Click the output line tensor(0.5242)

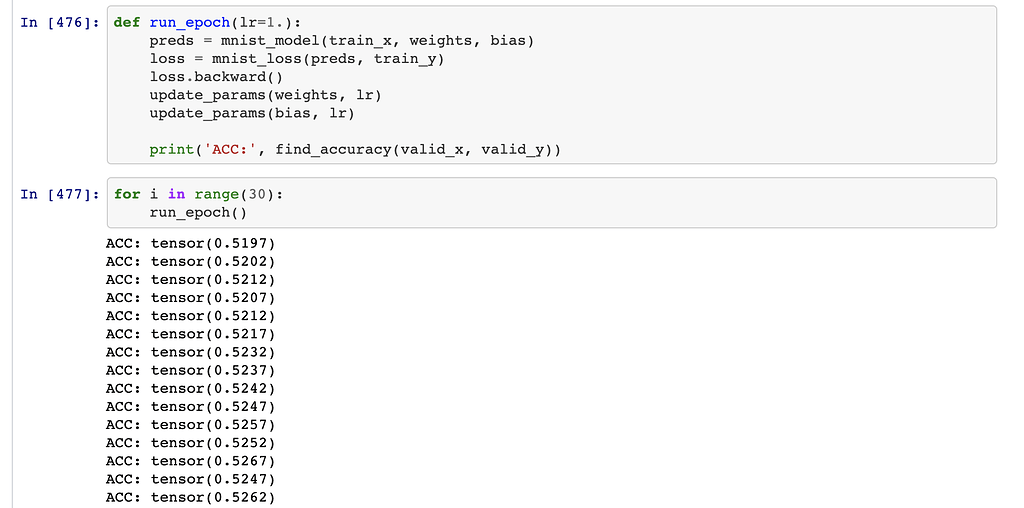pyautogui.click(x=190, y=388)
